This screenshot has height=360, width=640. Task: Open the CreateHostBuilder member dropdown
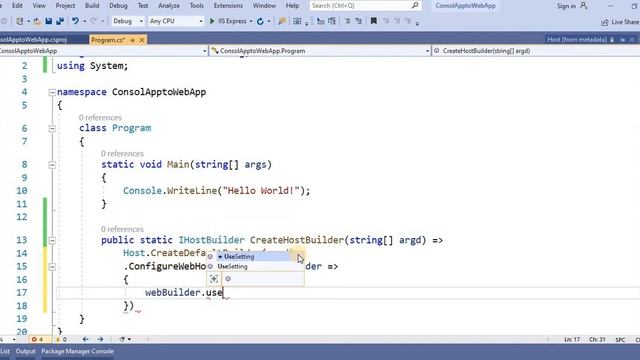[536, 51]
